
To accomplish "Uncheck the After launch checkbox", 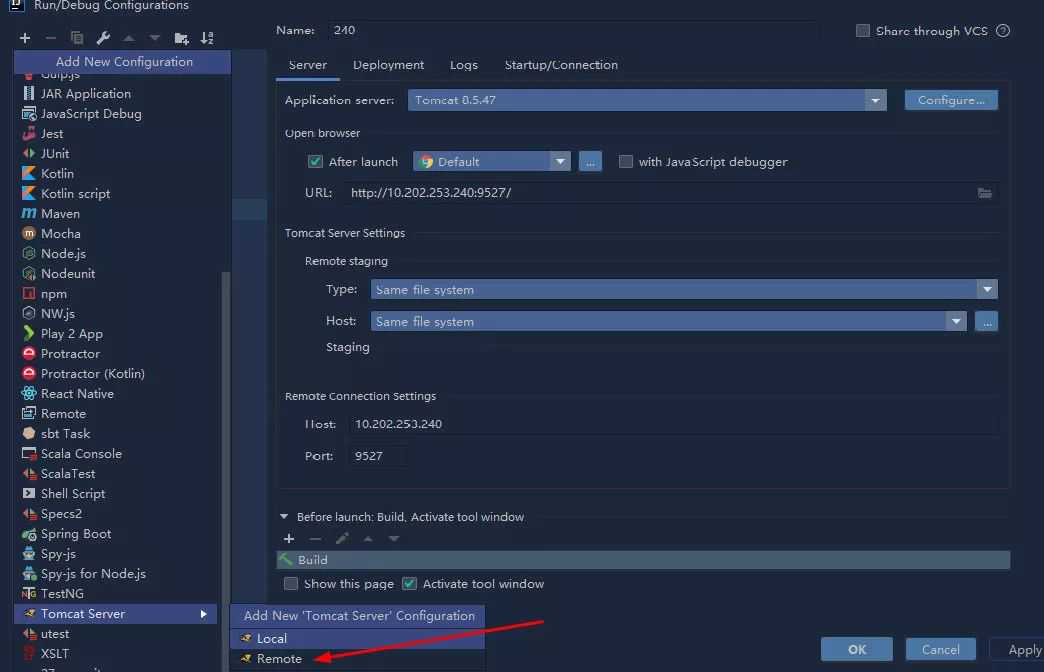I will point(316,162).
